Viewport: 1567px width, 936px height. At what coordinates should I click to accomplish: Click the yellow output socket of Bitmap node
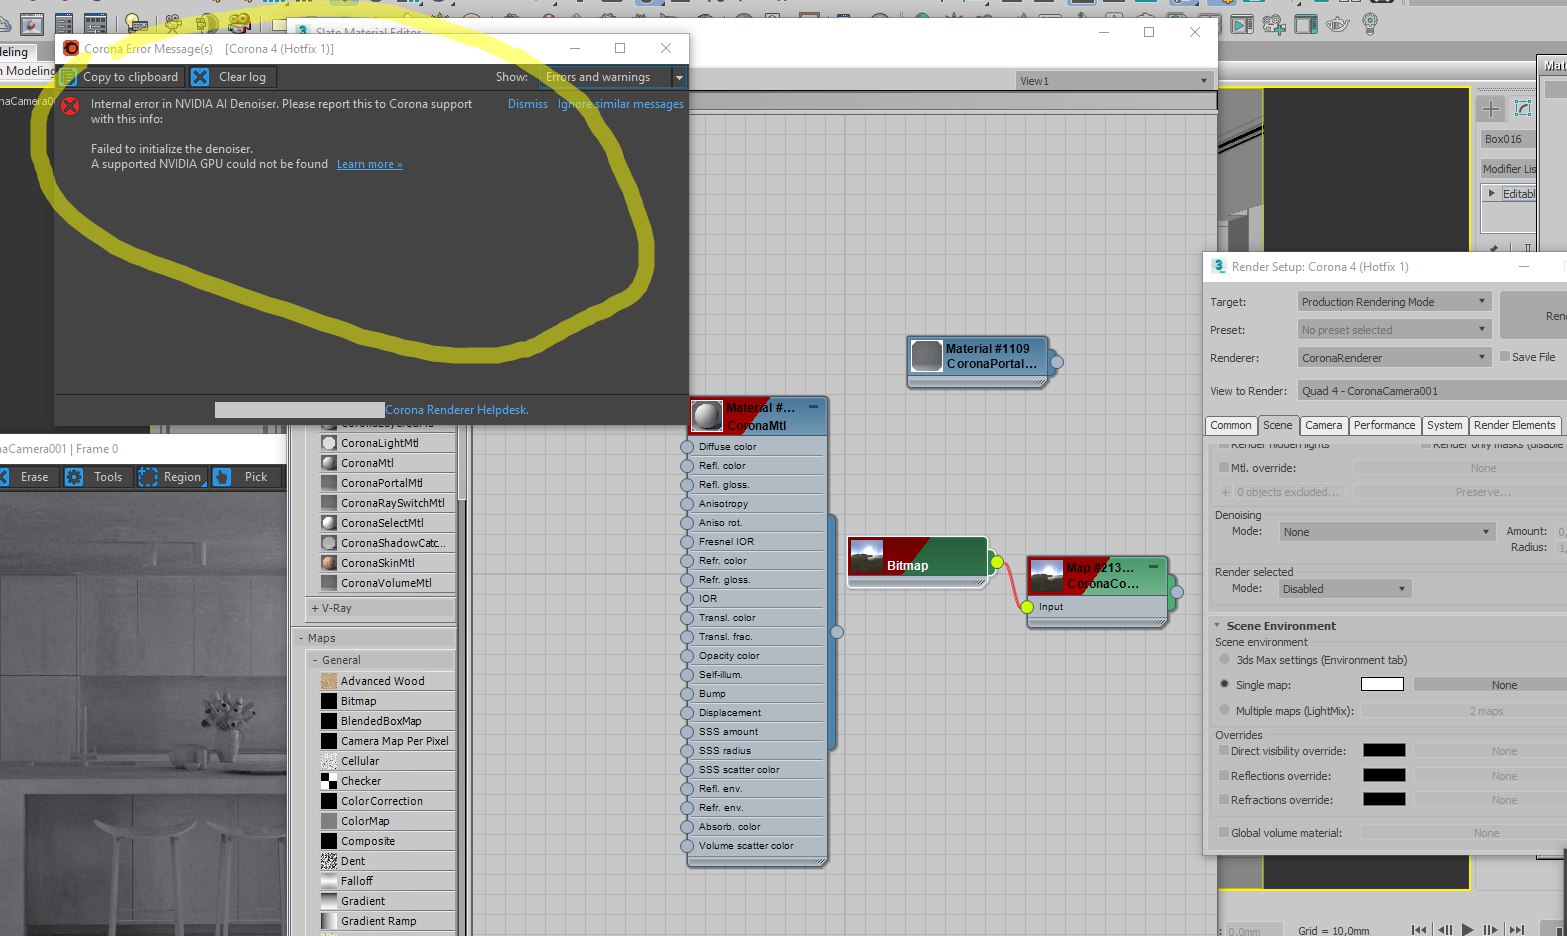pos(997,562)
